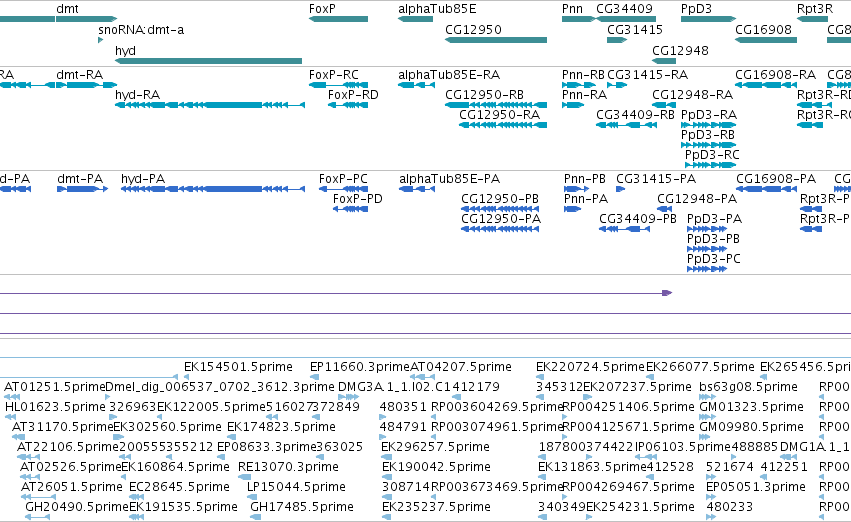Select the snoRNA:dmt-a gene label
This screenshot has width=851, height=522.
141,30
